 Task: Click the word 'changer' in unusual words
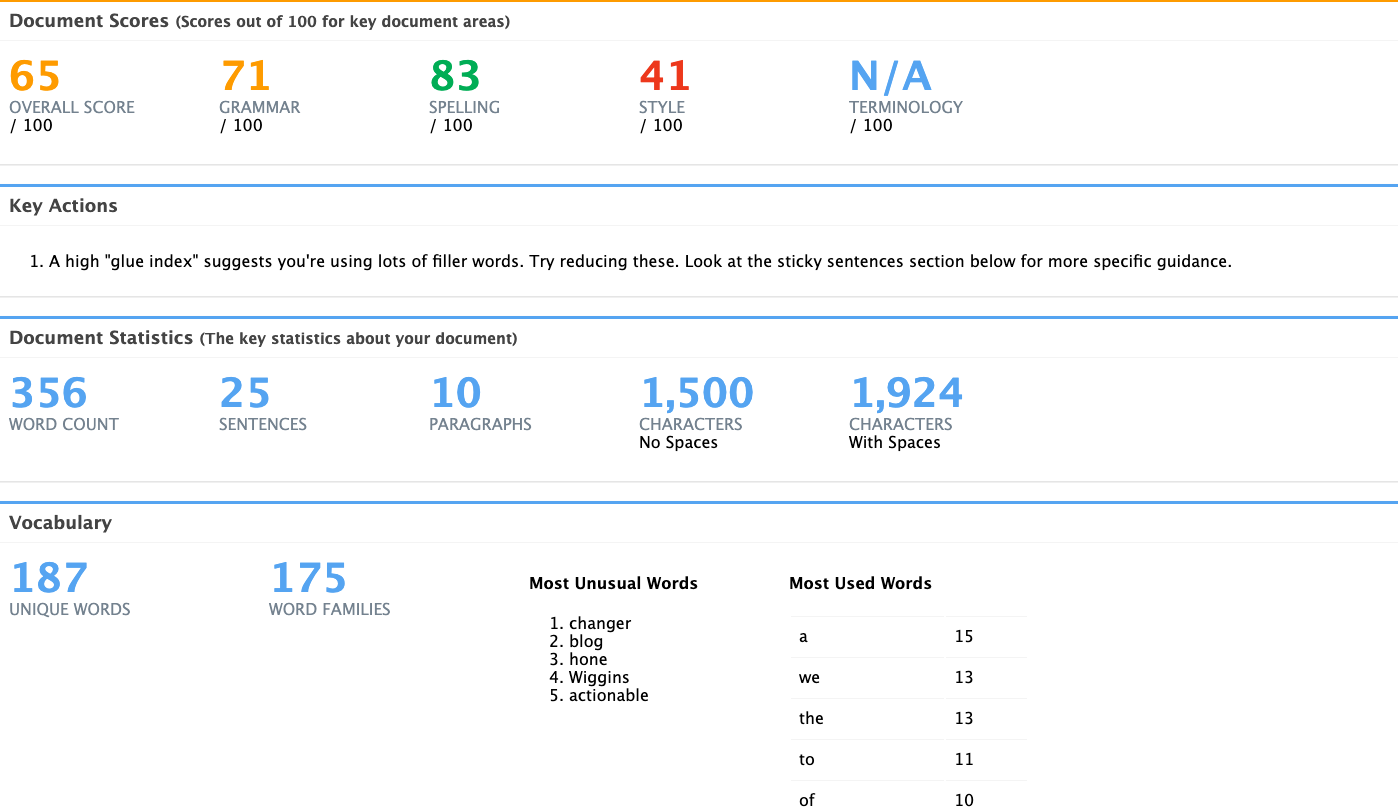[x=599, y=623]
